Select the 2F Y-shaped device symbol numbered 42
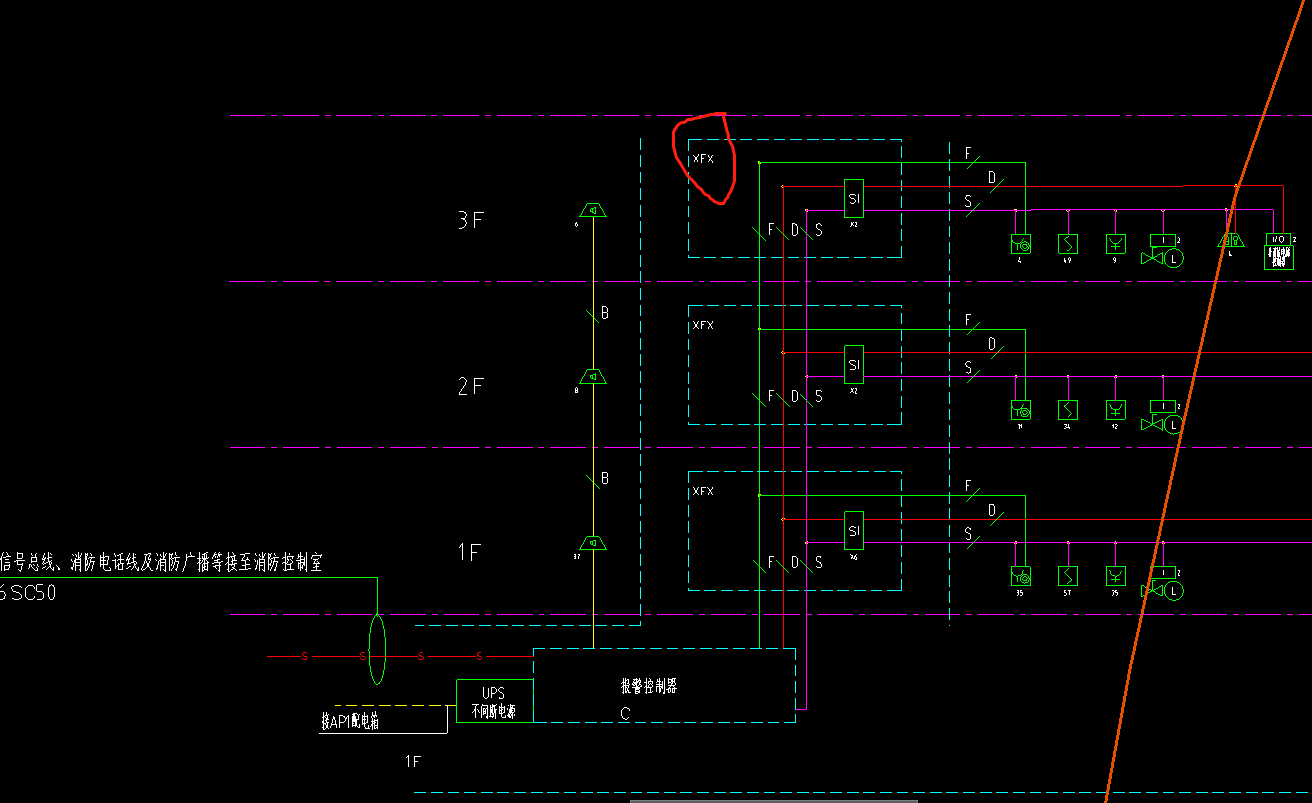1312x803 pixels. (x=1116, y=409)
